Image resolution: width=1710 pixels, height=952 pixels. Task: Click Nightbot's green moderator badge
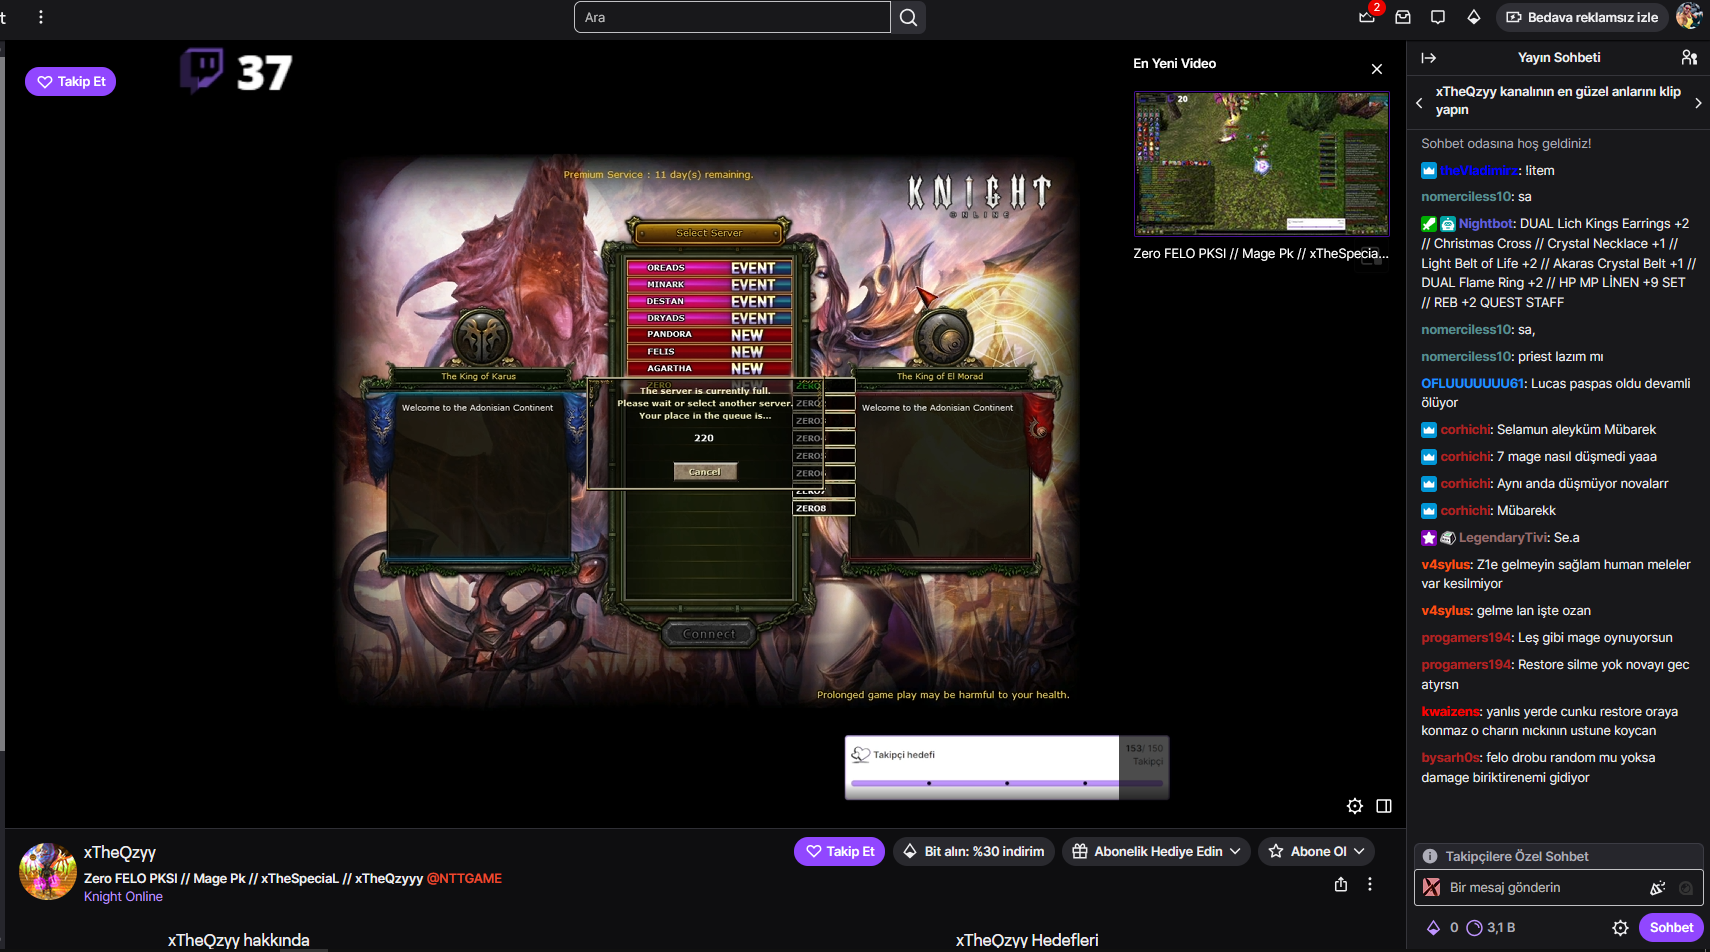pos(1429,224)
